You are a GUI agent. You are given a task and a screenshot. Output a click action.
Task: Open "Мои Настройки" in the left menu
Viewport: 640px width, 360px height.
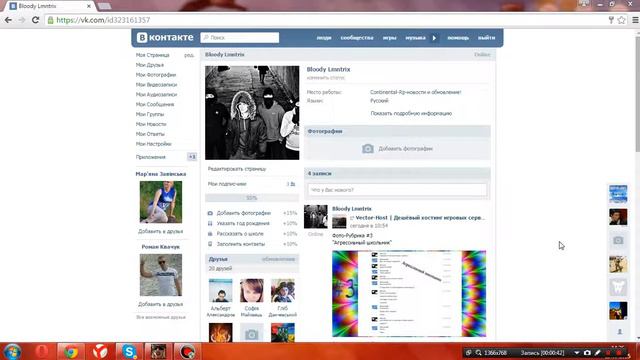point(153,144)
